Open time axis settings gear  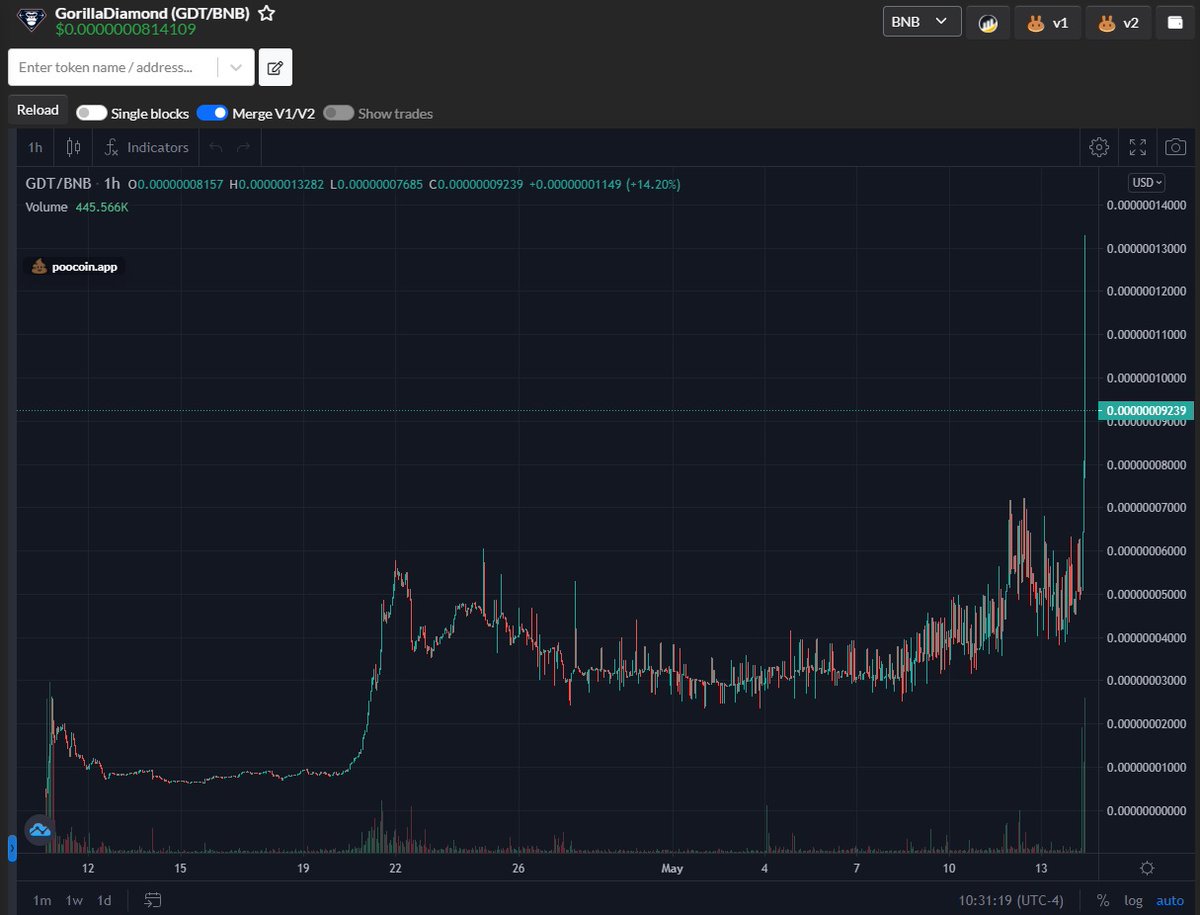pos(1147,868)
